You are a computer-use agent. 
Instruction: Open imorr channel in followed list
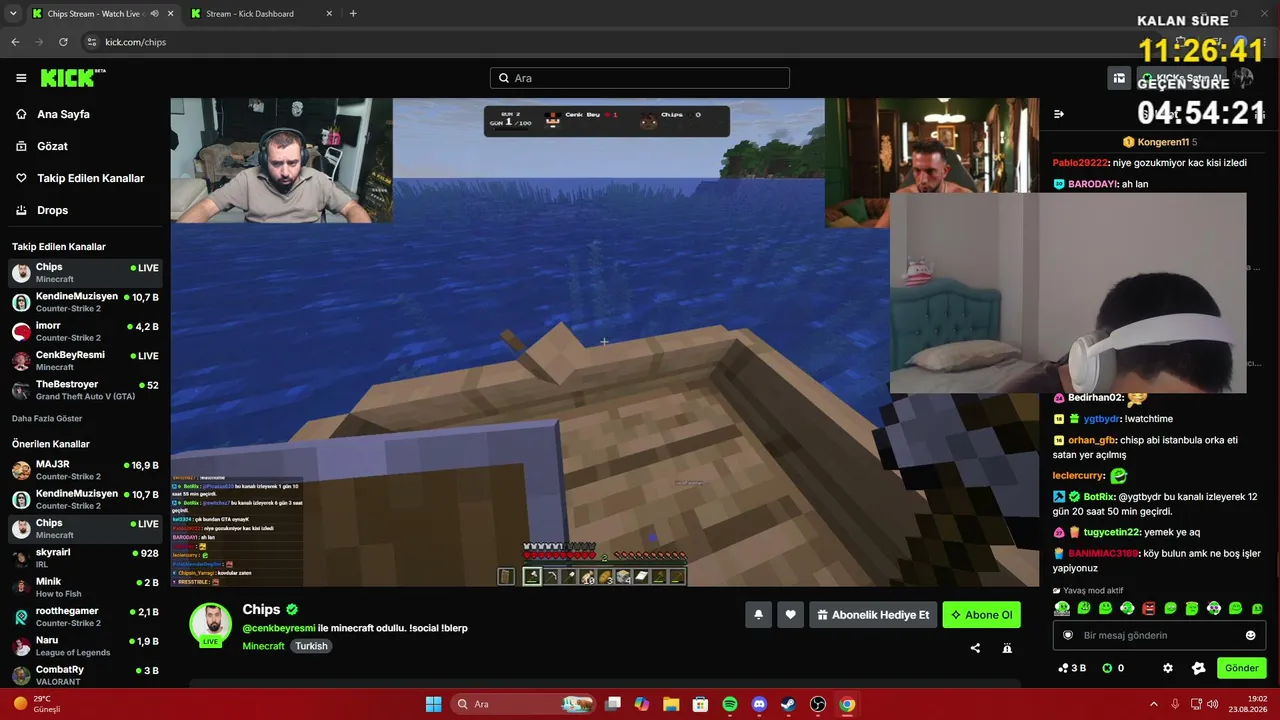point(85,332)
